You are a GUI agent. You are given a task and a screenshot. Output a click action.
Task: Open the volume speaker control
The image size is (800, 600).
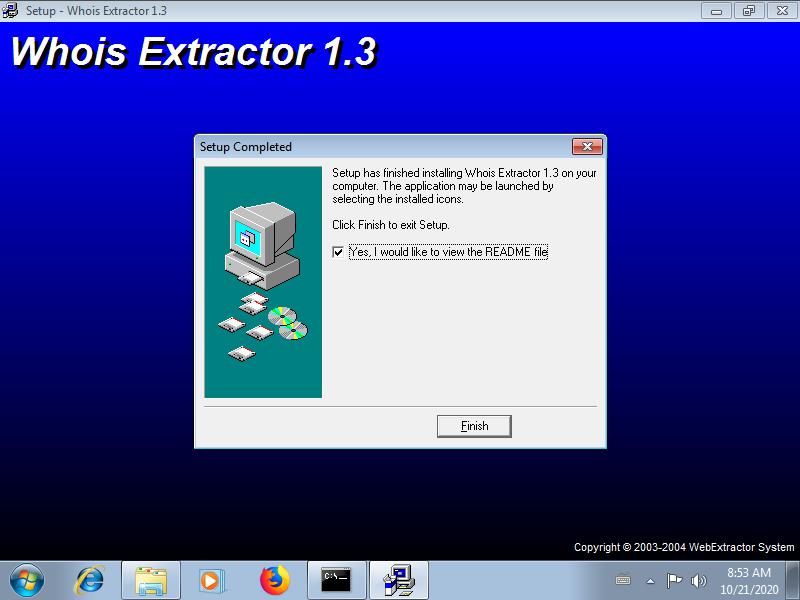[698, 581]
